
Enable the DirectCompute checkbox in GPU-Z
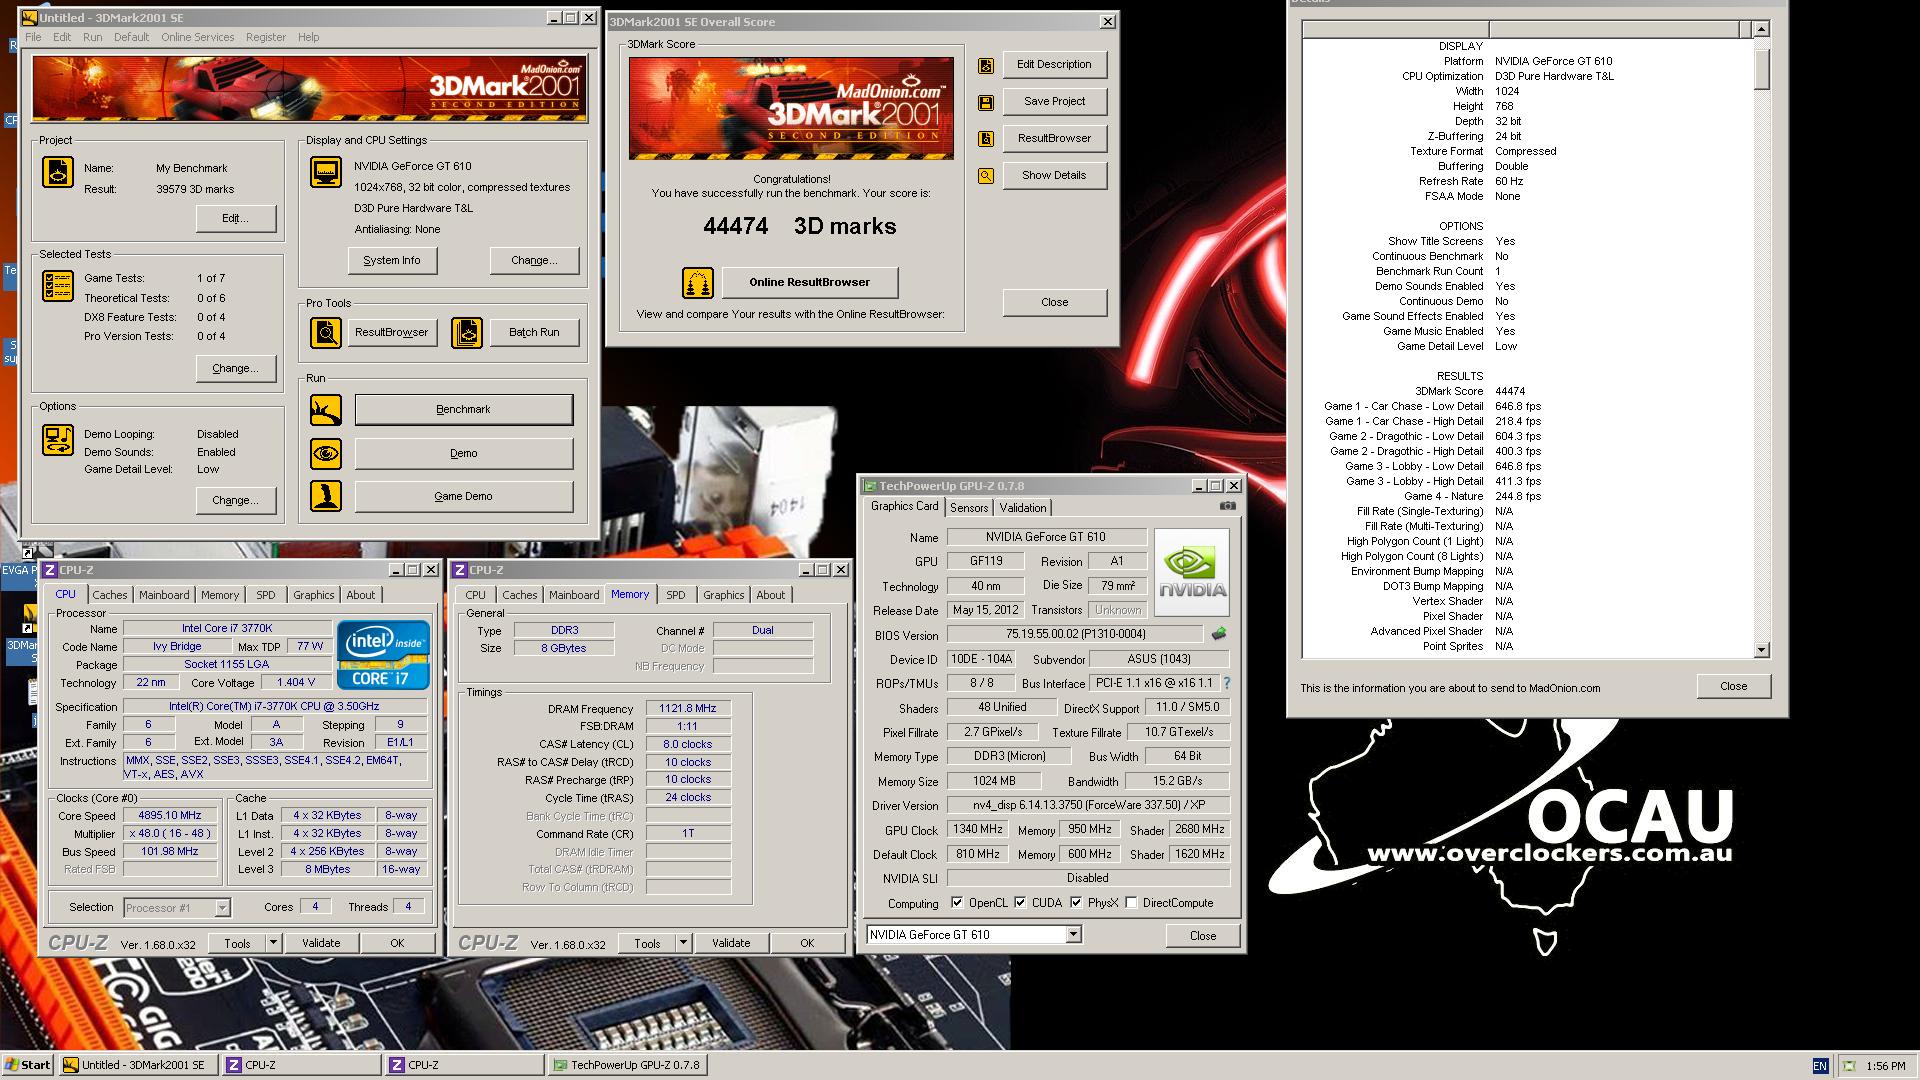pos(1131,902)
